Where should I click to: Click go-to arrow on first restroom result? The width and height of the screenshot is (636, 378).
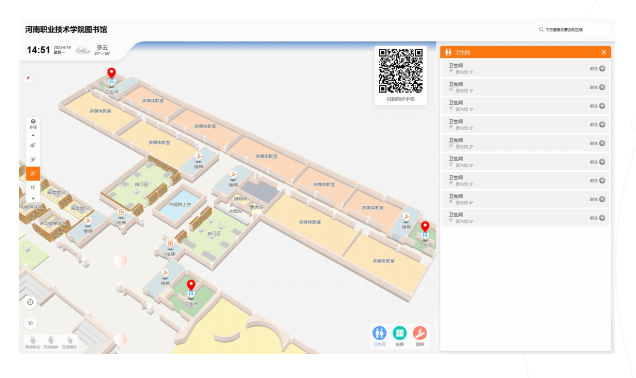pyautogui.click(x=602, y=69)
